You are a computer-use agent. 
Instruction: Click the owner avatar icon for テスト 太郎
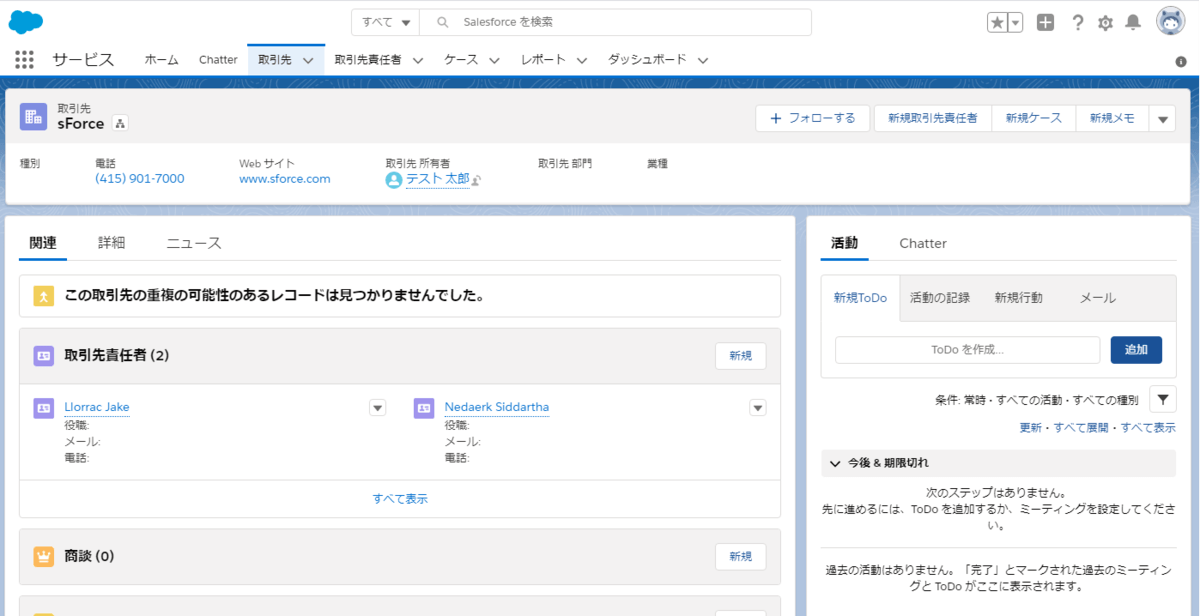click(x=394, y=180)
